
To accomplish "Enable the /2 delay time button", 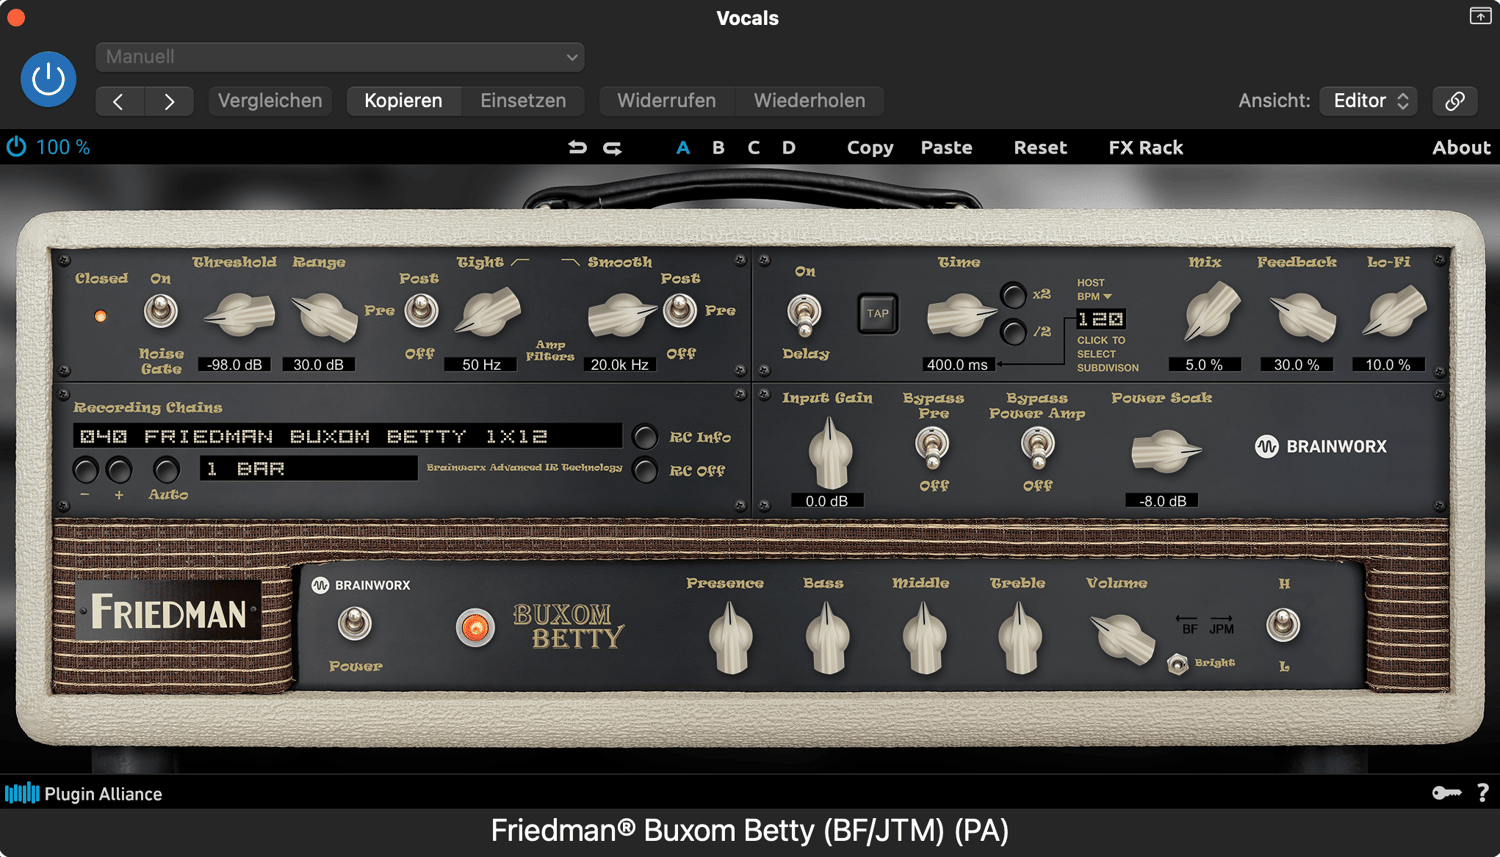I will [x=1013, y=331].
